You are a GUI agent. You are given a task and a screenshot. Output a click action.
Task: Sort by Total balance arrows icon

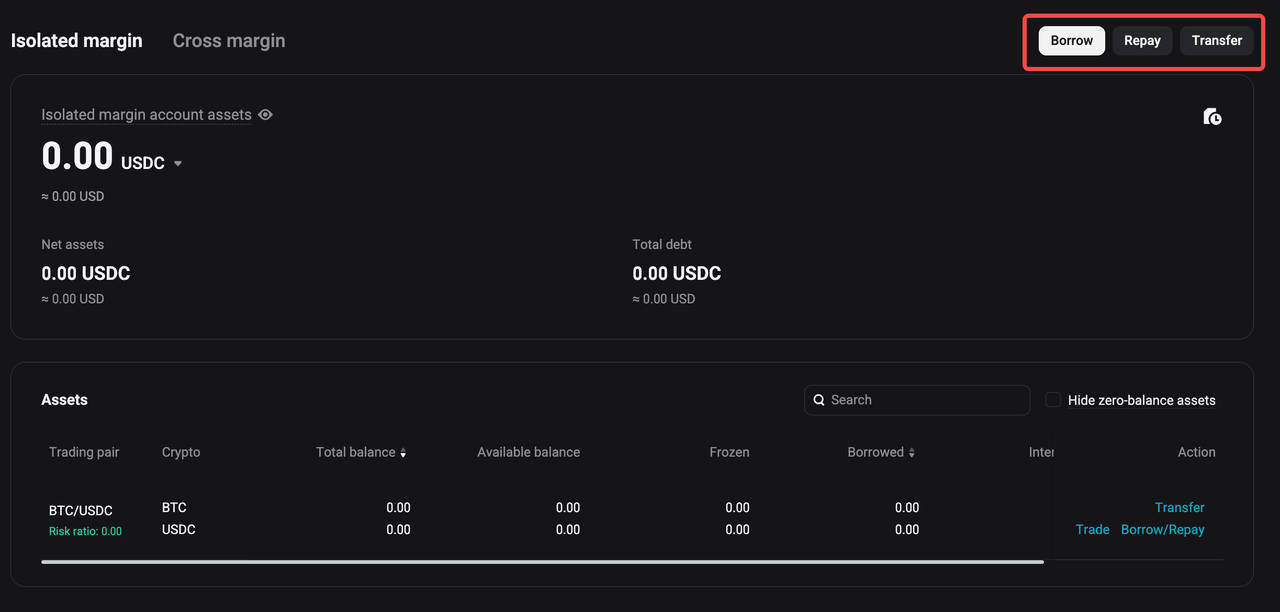[x=403, y=453]
